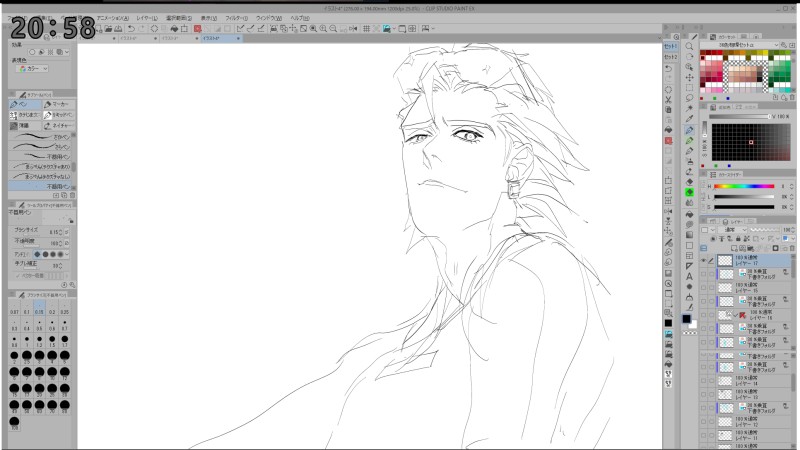Toggle visibility of the top layer
The width and height of the screenshot is (800, 450).
click(x=704, y=259)
